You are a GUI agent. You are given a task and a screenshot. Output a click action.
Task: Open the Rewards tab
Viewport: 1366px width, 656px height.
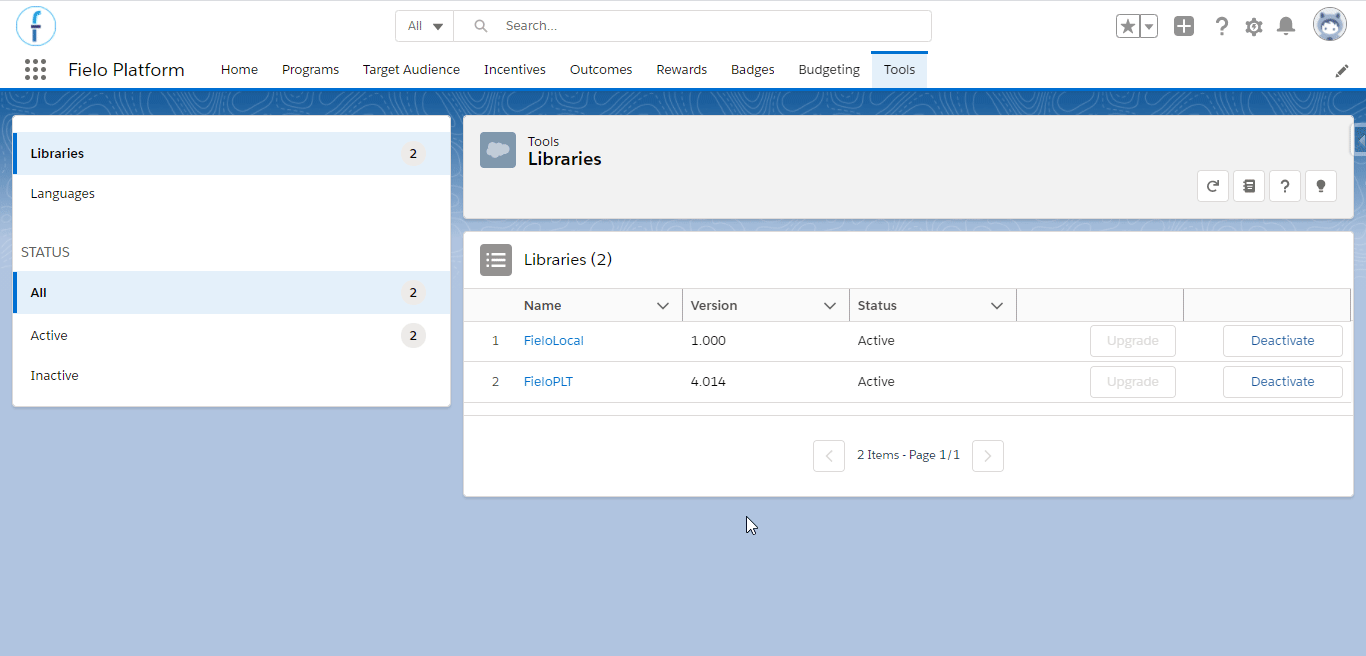681,70
